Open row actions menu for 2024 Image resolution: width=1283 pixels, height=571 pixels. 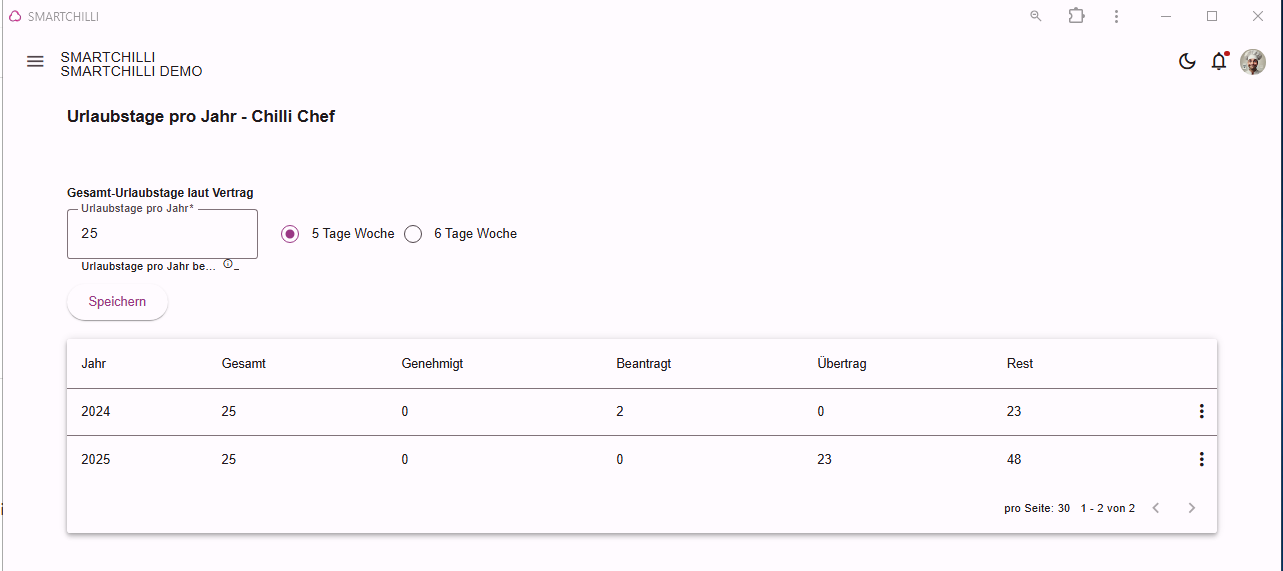coord(1201,411)
